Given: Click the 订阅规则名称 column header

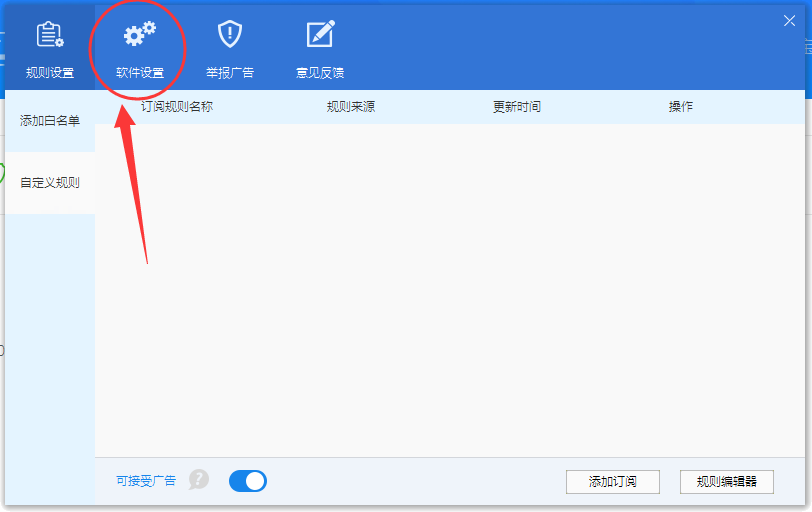Looking at the screenshot, I should 177,107.
